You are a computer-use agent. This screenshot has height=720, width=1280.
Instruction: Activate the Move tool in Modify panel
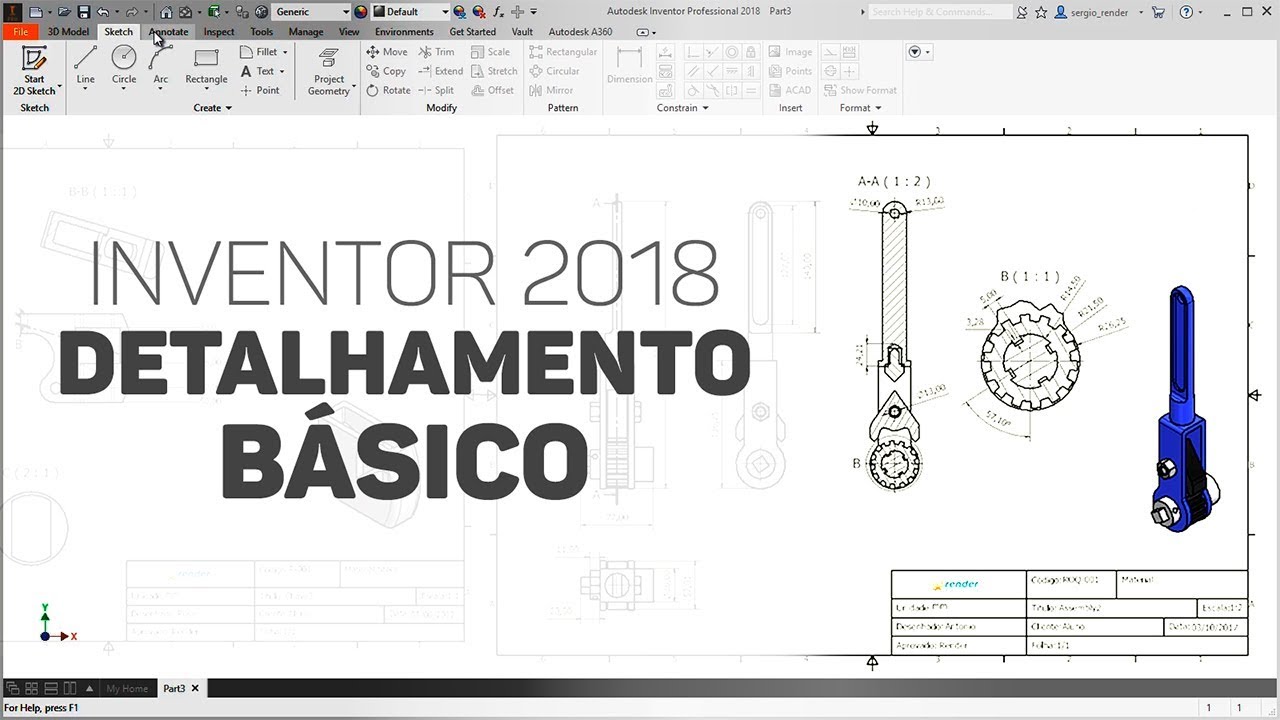point(387,52)
